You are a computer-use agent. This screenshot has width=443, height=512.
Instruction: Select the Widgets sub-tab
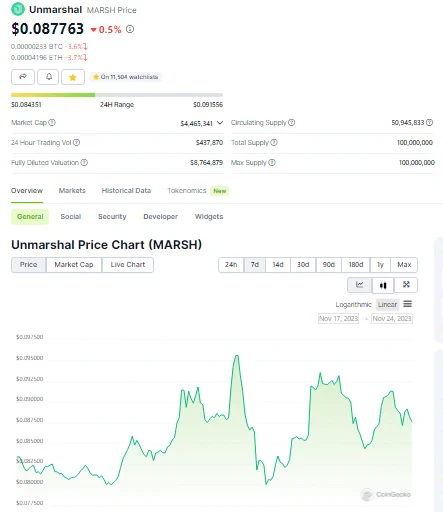[x=209, y=217]
